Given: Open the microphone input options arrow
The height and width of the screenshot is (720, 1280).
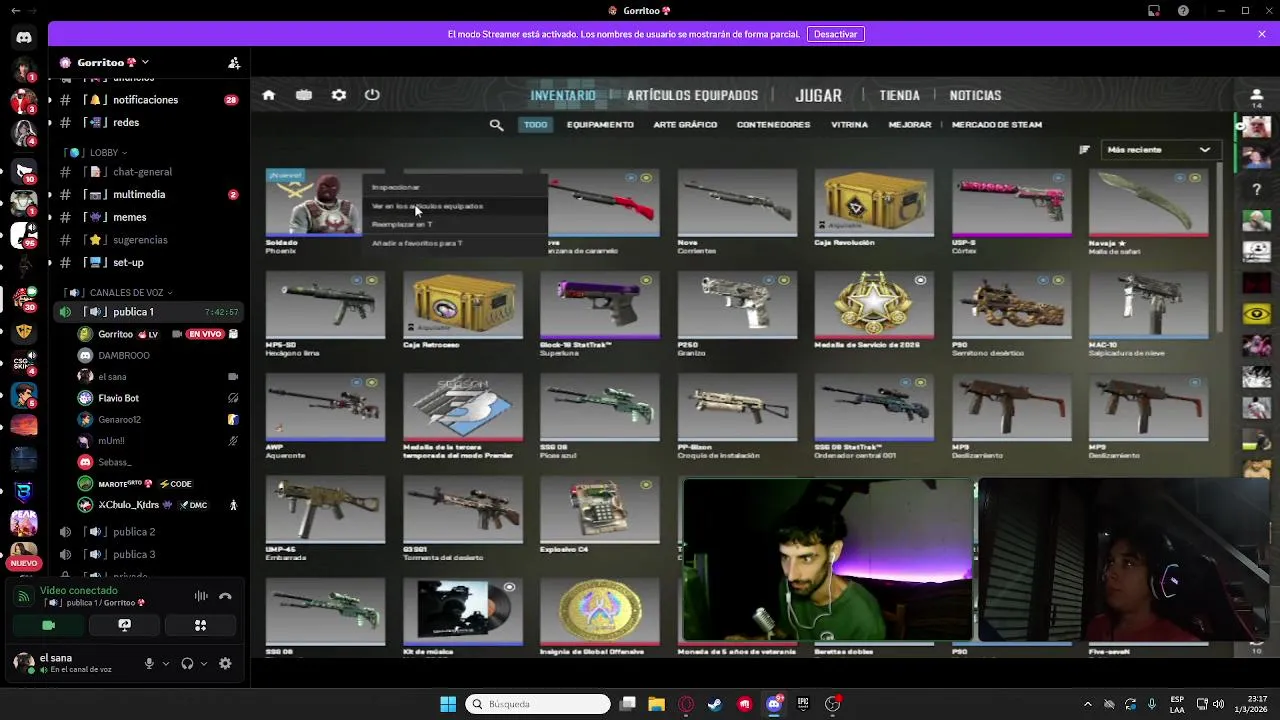Looking at the screenshot, I should (166, 663).
